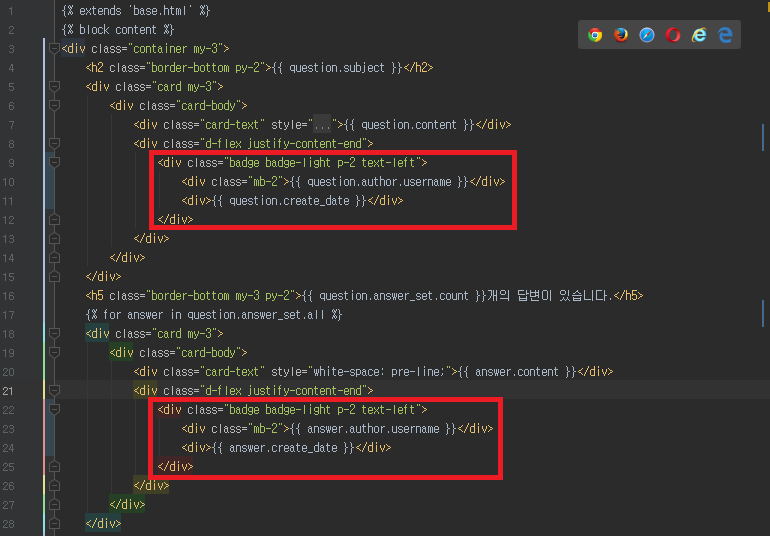Expand the folded style value on line 7
770x536 pixels.
tap(322, 125)
